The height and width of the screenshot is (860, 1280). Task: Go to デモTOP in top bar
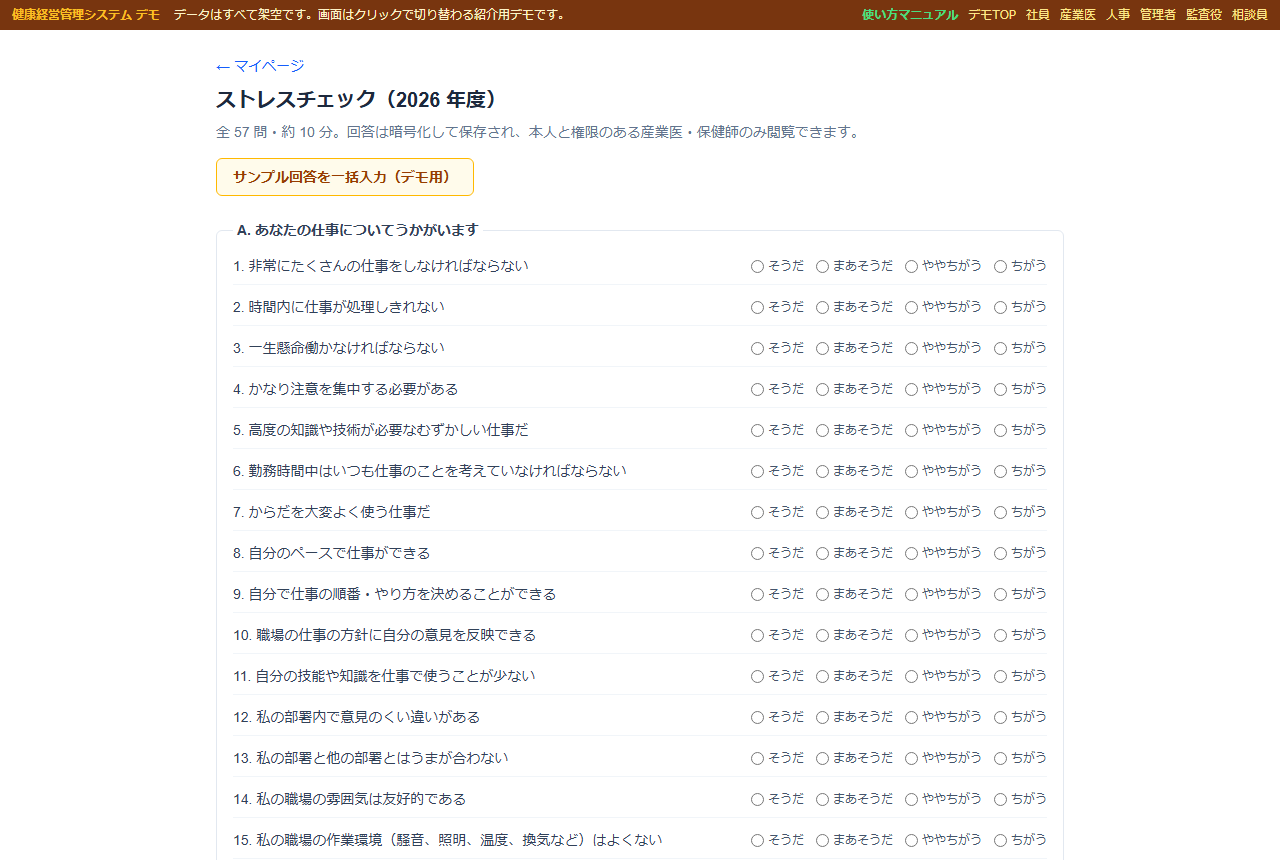coord(991,15)
